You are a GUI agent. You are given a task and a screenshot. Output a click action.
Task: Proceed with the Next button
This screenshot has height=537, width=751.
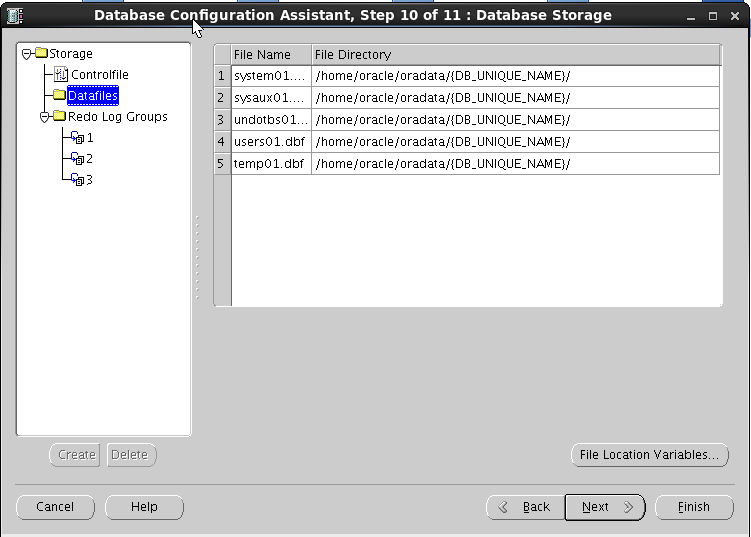coord(605,507)
